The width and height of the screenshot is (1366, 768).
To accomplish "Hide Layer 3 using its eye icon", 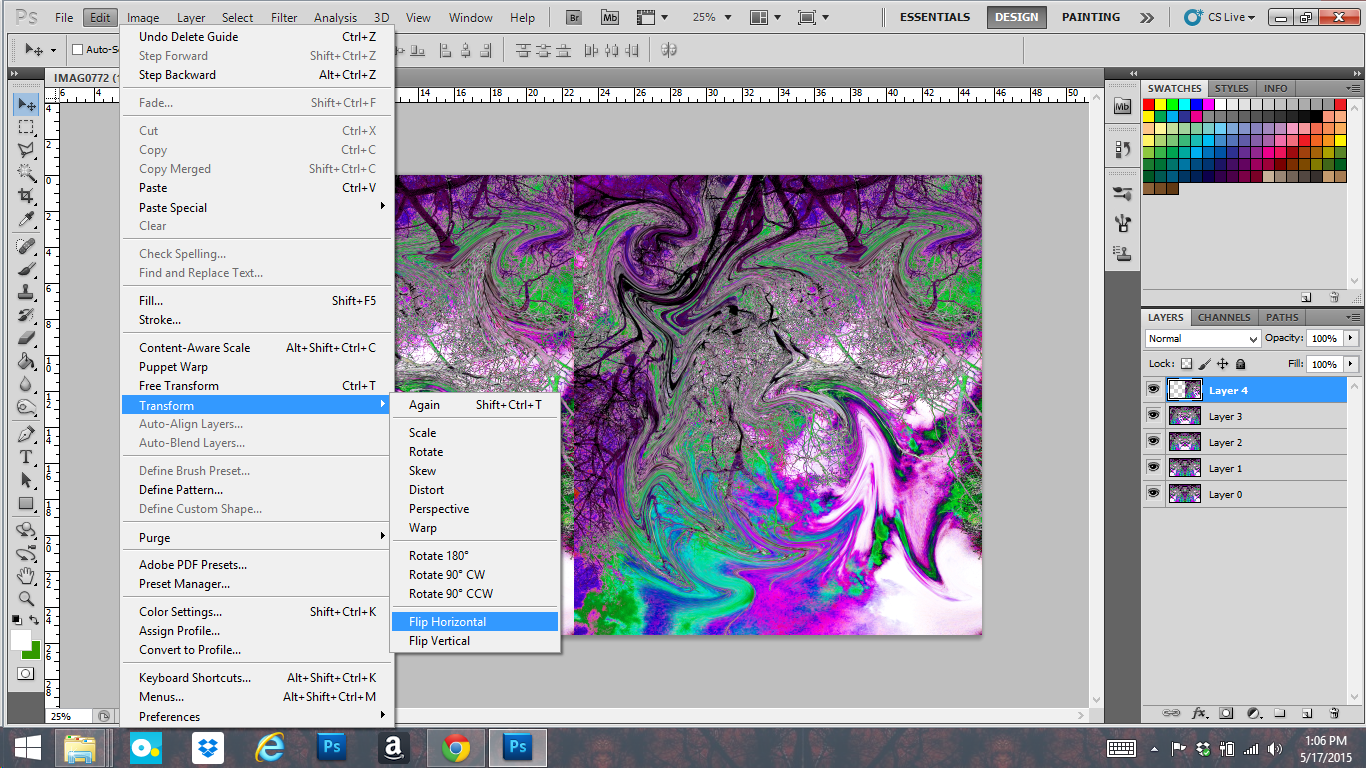I will pyautogui.click(x=1154, y=416).
